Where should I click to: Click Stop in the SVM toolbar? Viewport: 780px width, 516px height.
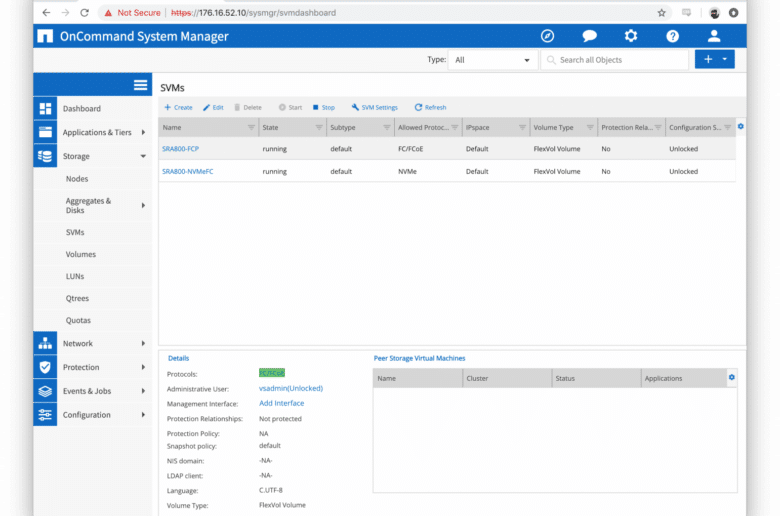[324, 107]
